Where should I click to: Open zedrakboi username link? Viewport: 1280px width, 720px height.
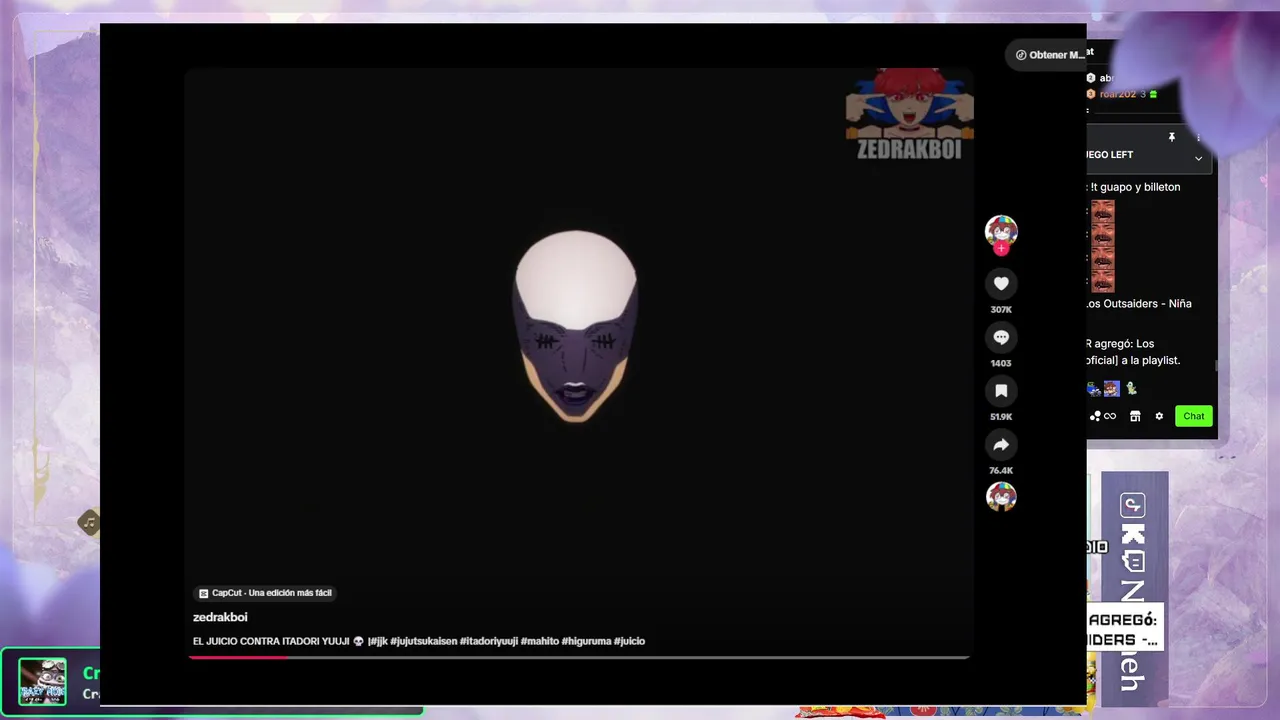pyautogui.click(x=220, y=617)
